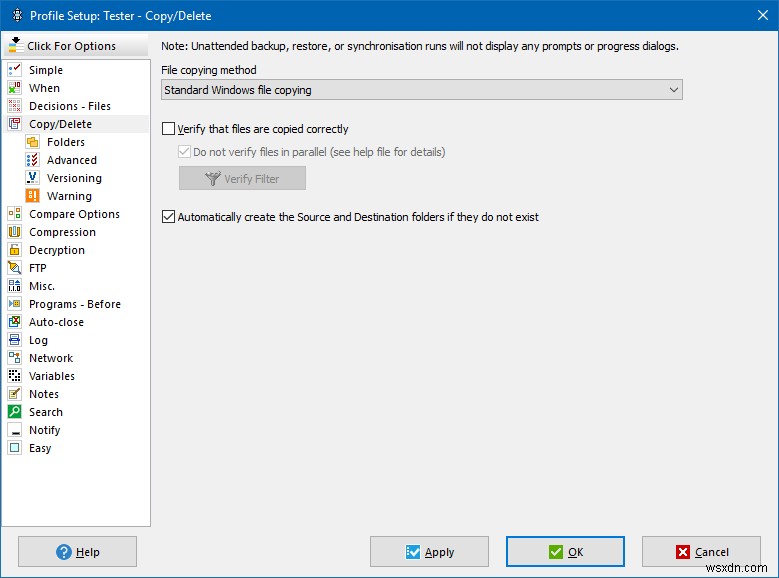Click the Verify Filter button
This screenshot has height=578, width=779.
tap(242, 178)
